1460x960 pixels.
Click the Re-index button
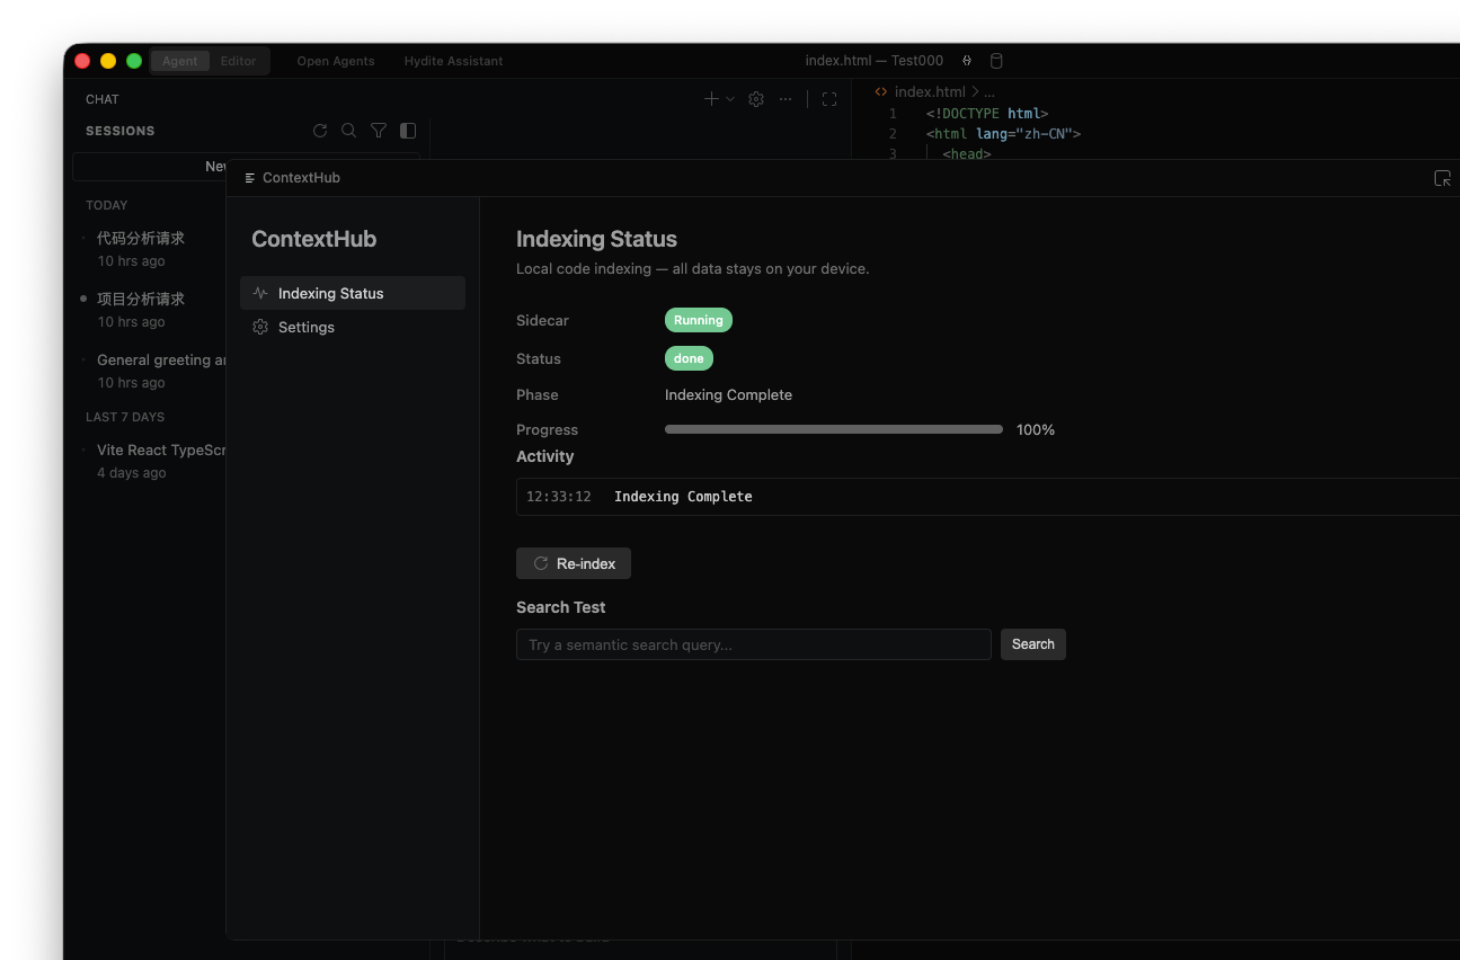click(x=573, y=563)
